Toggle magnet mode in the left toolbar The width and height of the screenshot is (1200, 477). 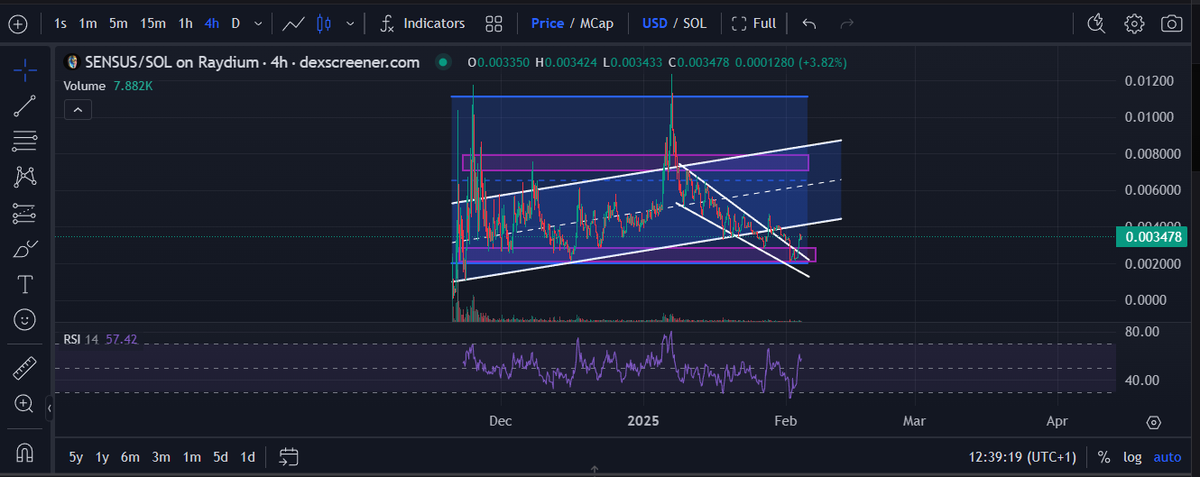25,451
